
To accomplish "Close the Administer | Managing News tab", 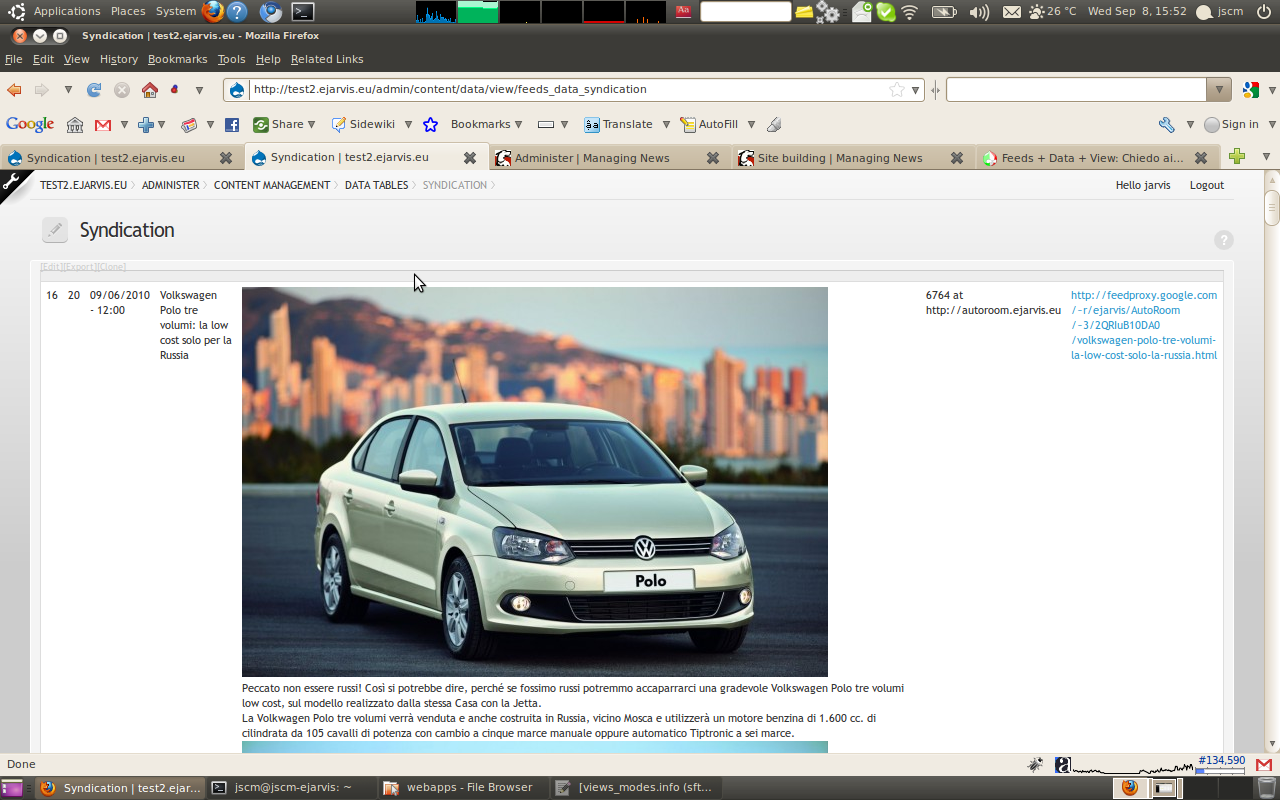I will (x=712, y=158).
